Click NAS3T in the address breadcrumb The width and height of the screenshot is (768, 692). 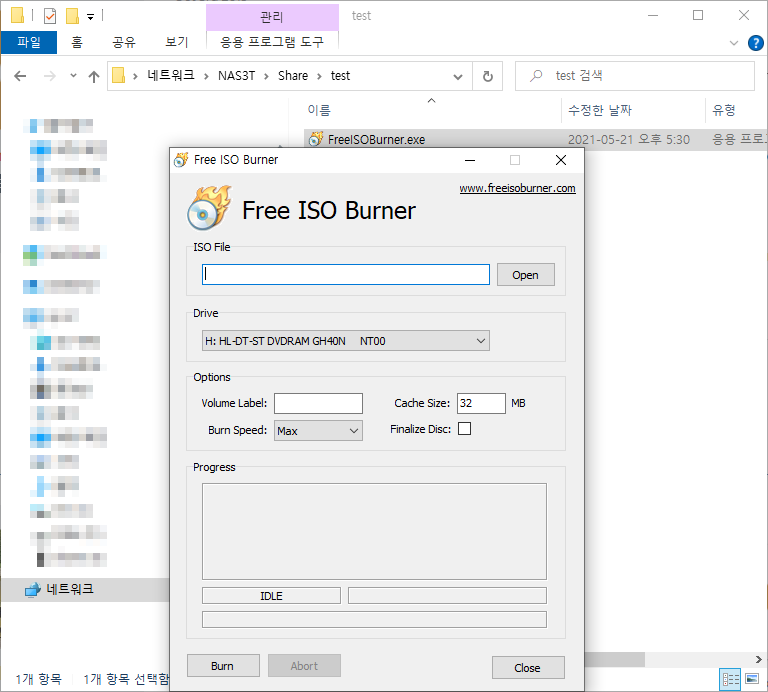pyautogui.click(x=236, y=75)
